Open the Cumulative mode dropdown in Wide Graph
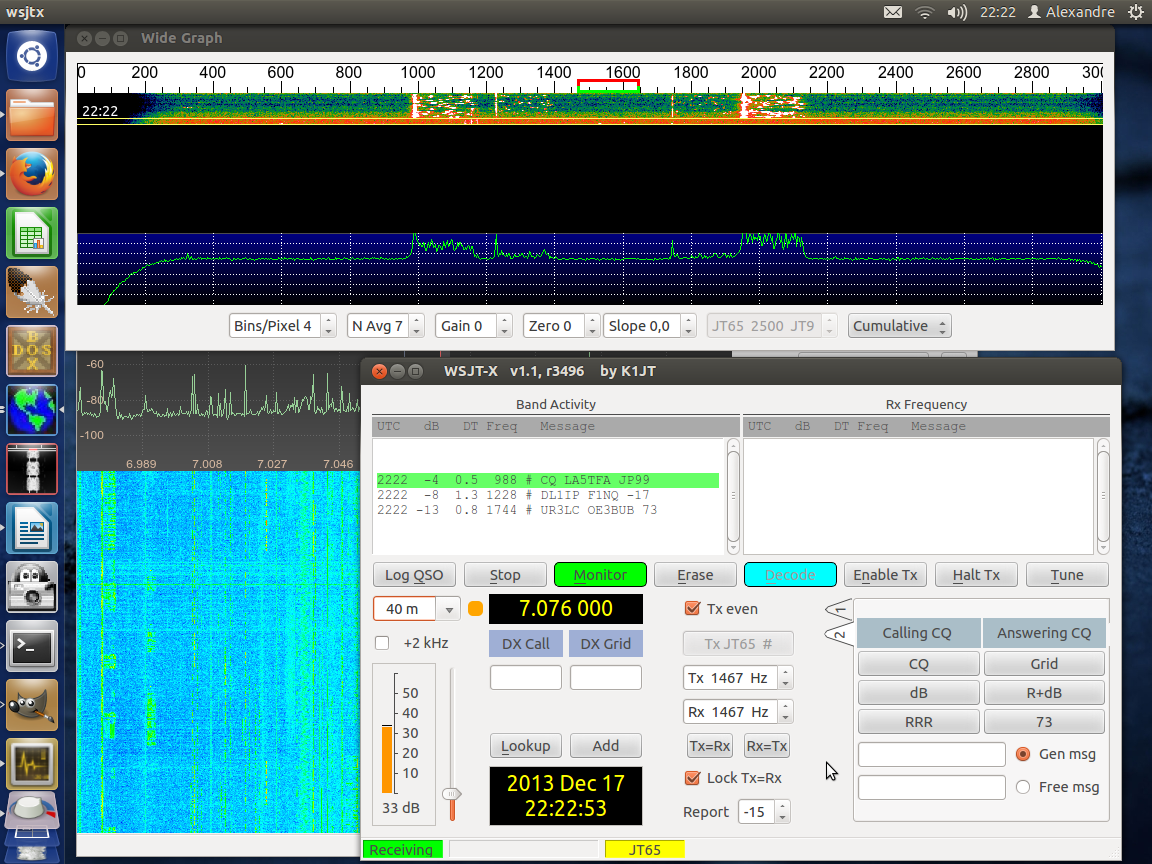The image size is (1152, 864). pyautogui.click(x=899, y=326)
